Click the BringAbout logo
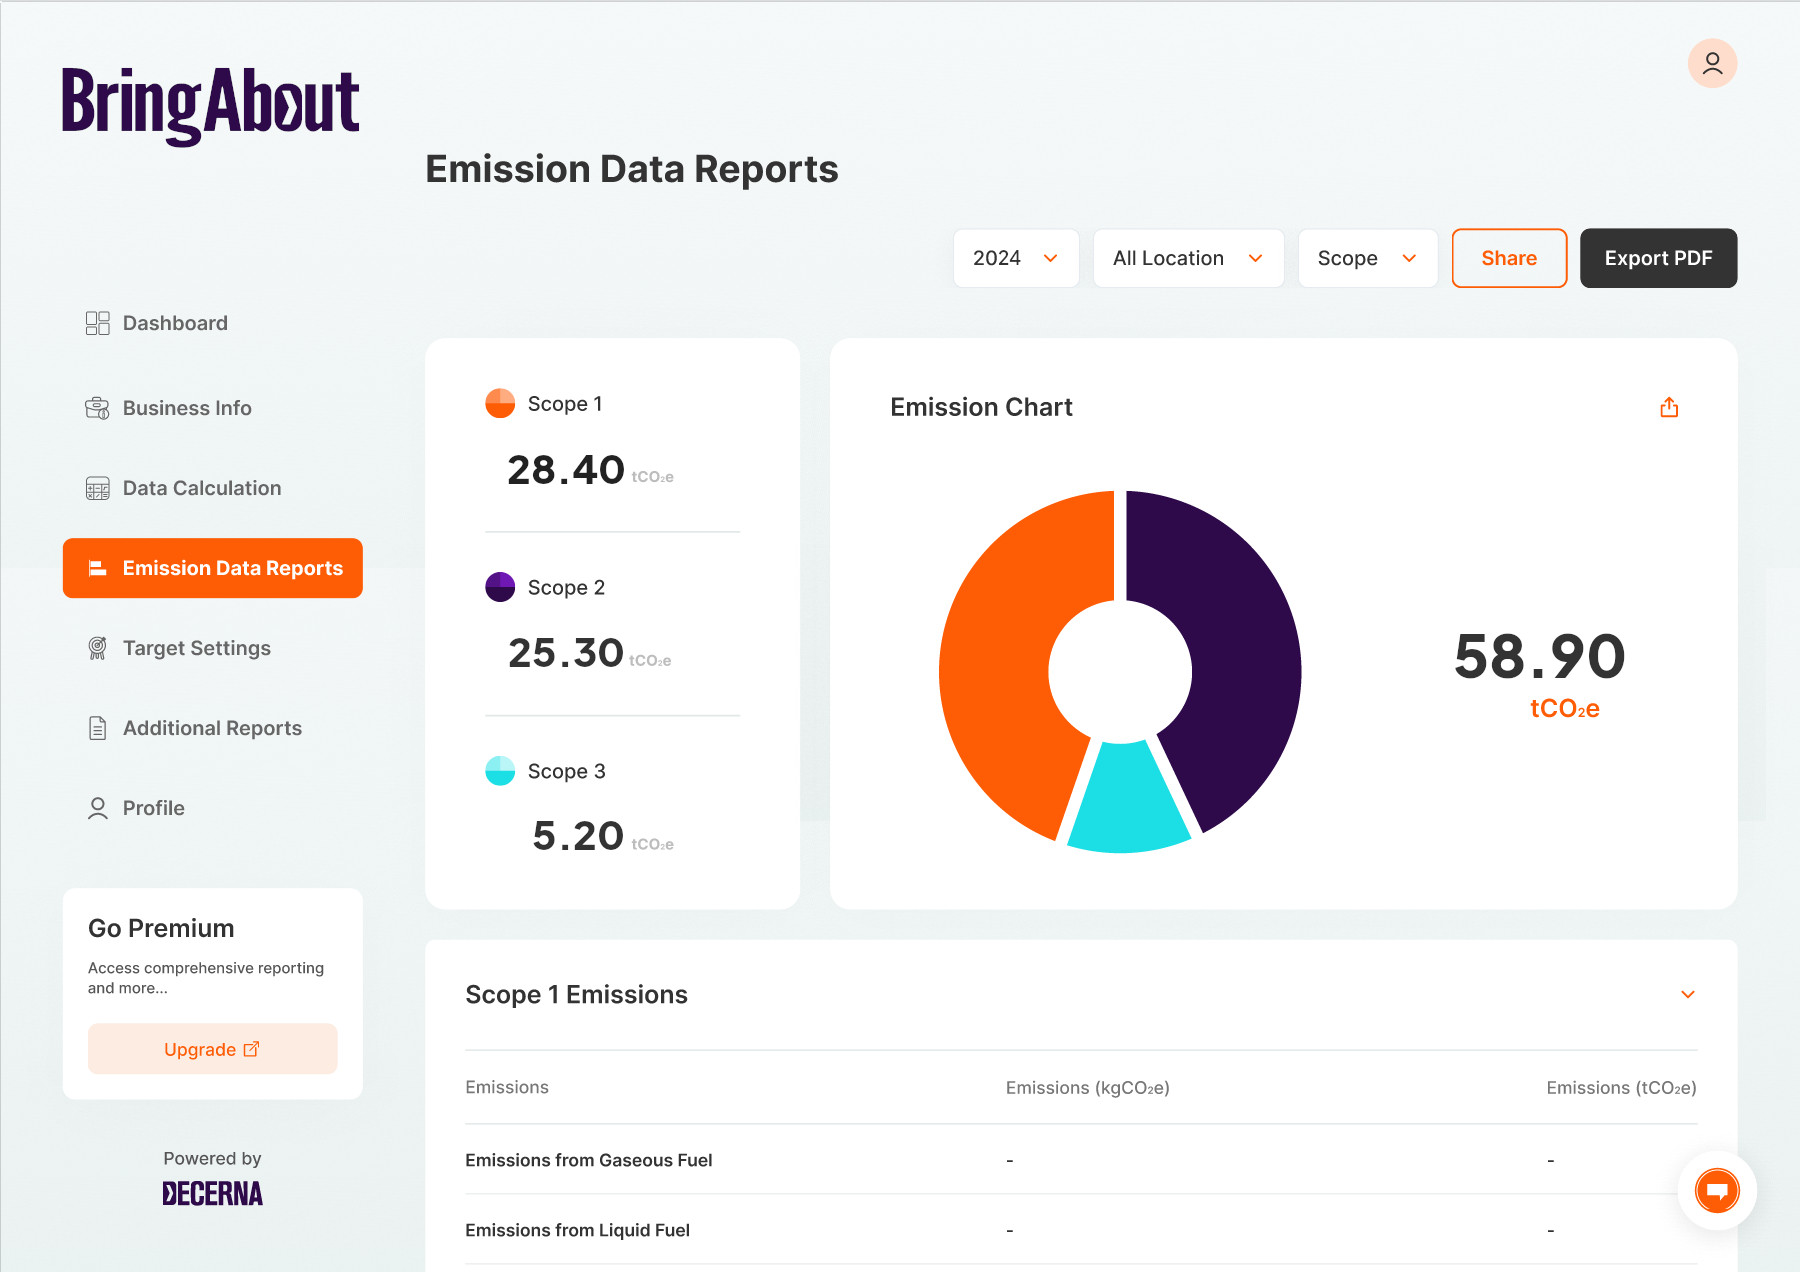 pos(210,105)
